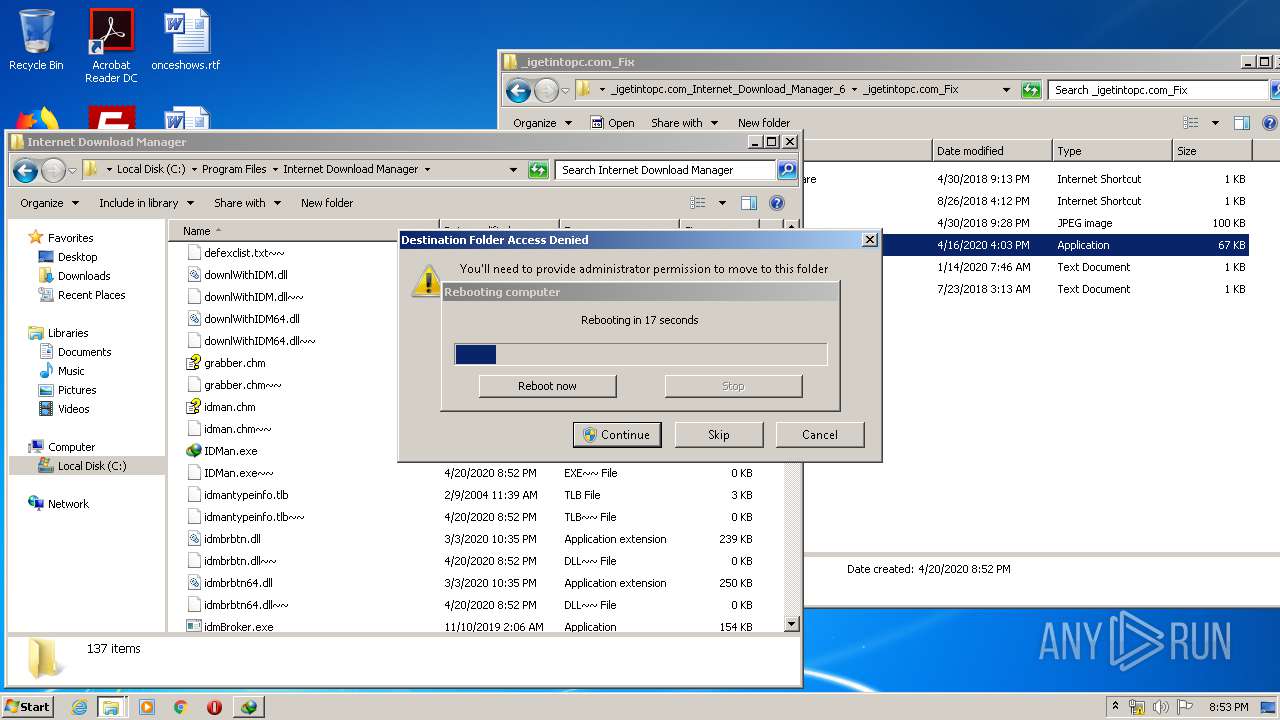Open help in Internet Download Manager window
Image resolution: width=1280 pixels, height=720 pixels.
pos(777,203)
